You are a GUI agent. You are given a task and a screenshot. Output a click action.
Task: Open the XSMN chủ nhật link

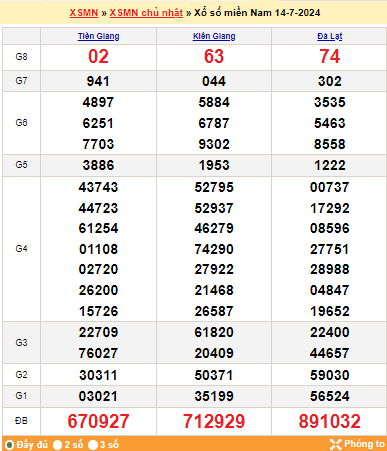tap(146, 13)
